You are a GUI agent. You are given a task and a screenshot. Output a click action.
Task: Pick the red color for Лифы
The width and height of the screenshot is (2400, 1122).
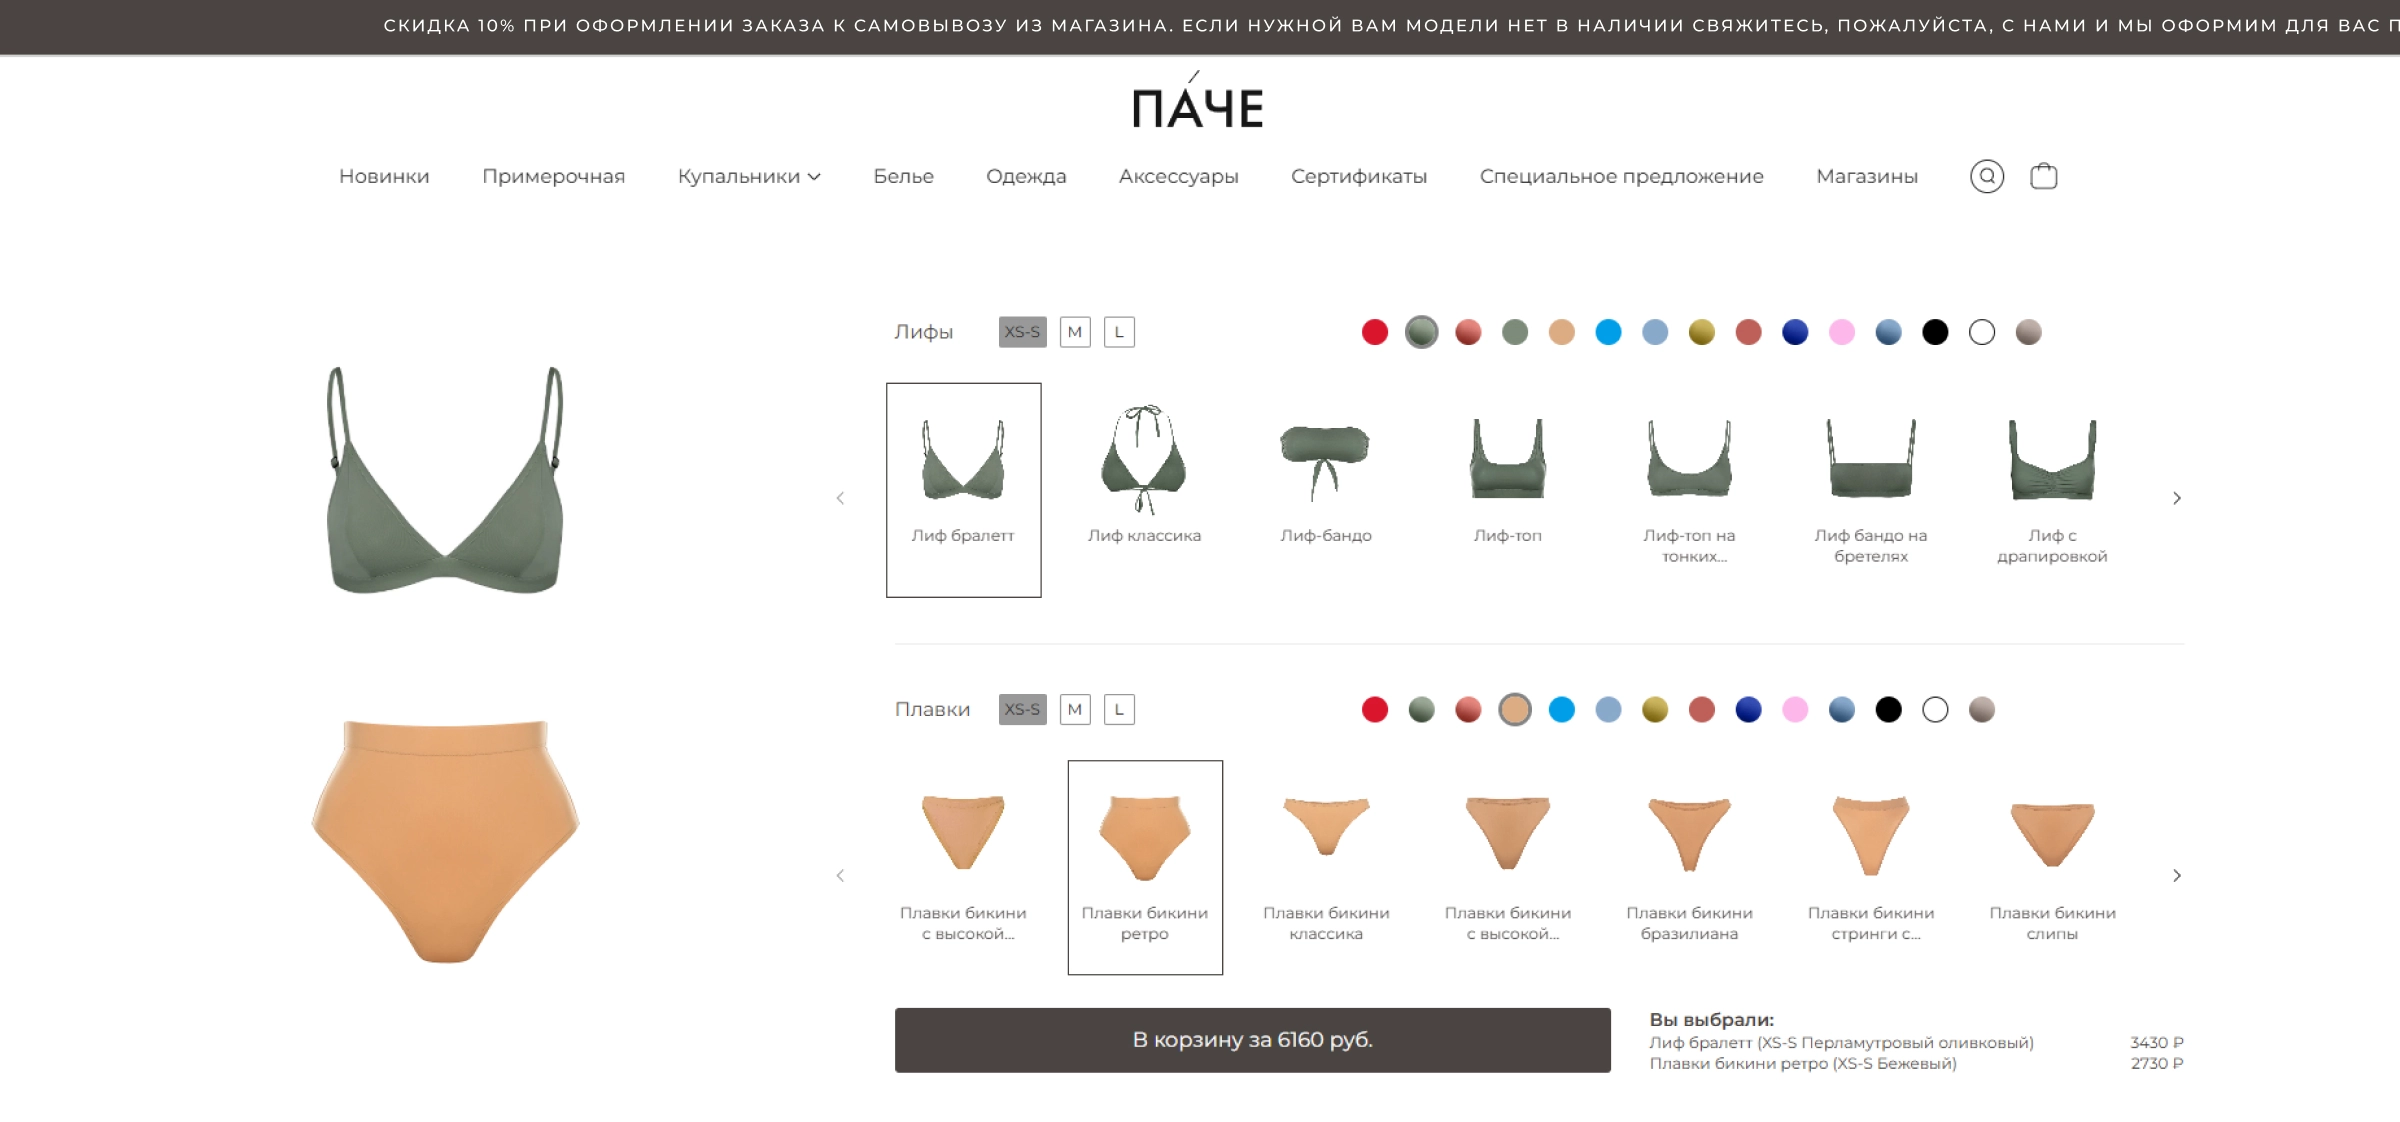(x=1375, y=332)
